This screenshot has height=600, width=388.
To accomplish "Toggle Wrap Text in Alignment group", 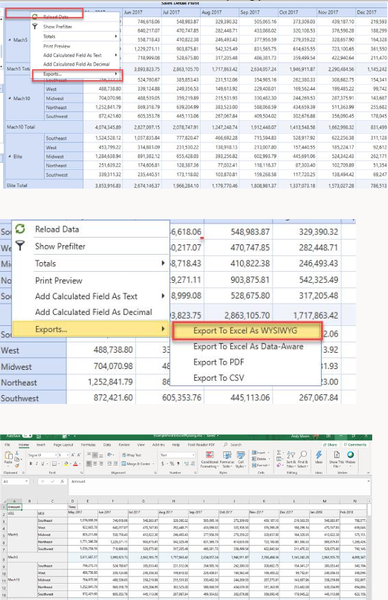I will coord(131,455).
